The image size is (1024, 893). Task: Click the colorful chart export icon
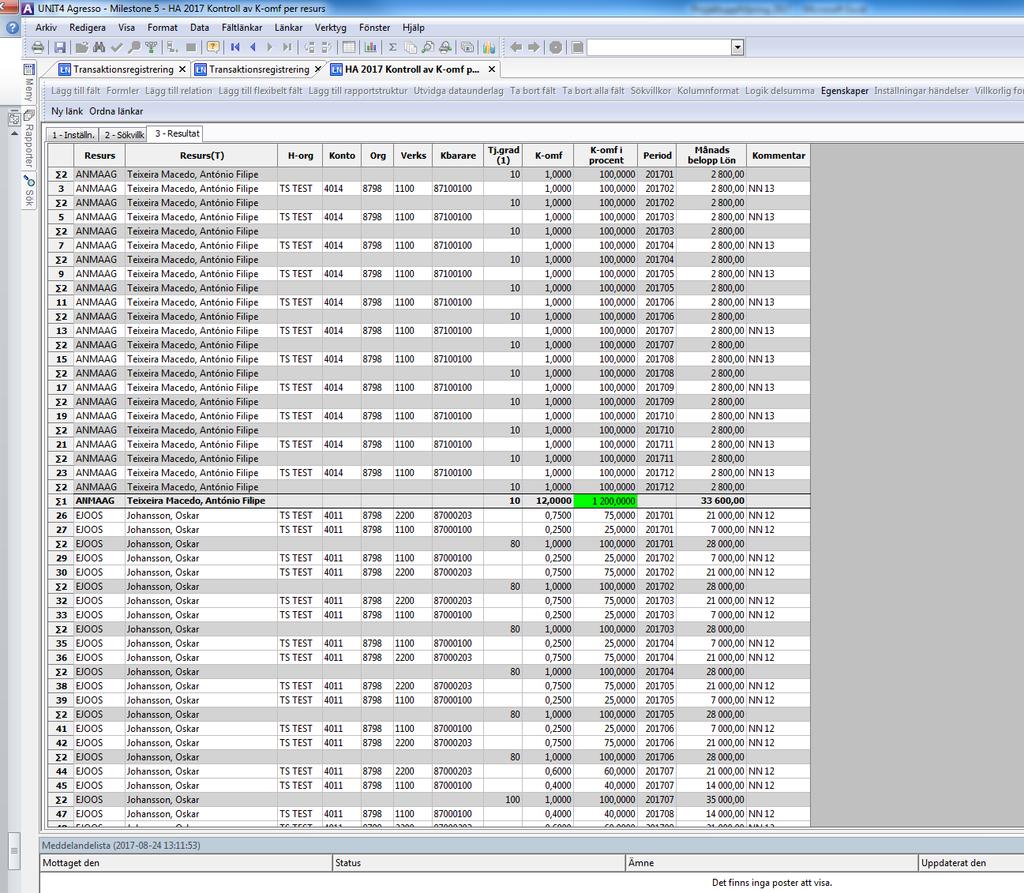coord(489,47)
